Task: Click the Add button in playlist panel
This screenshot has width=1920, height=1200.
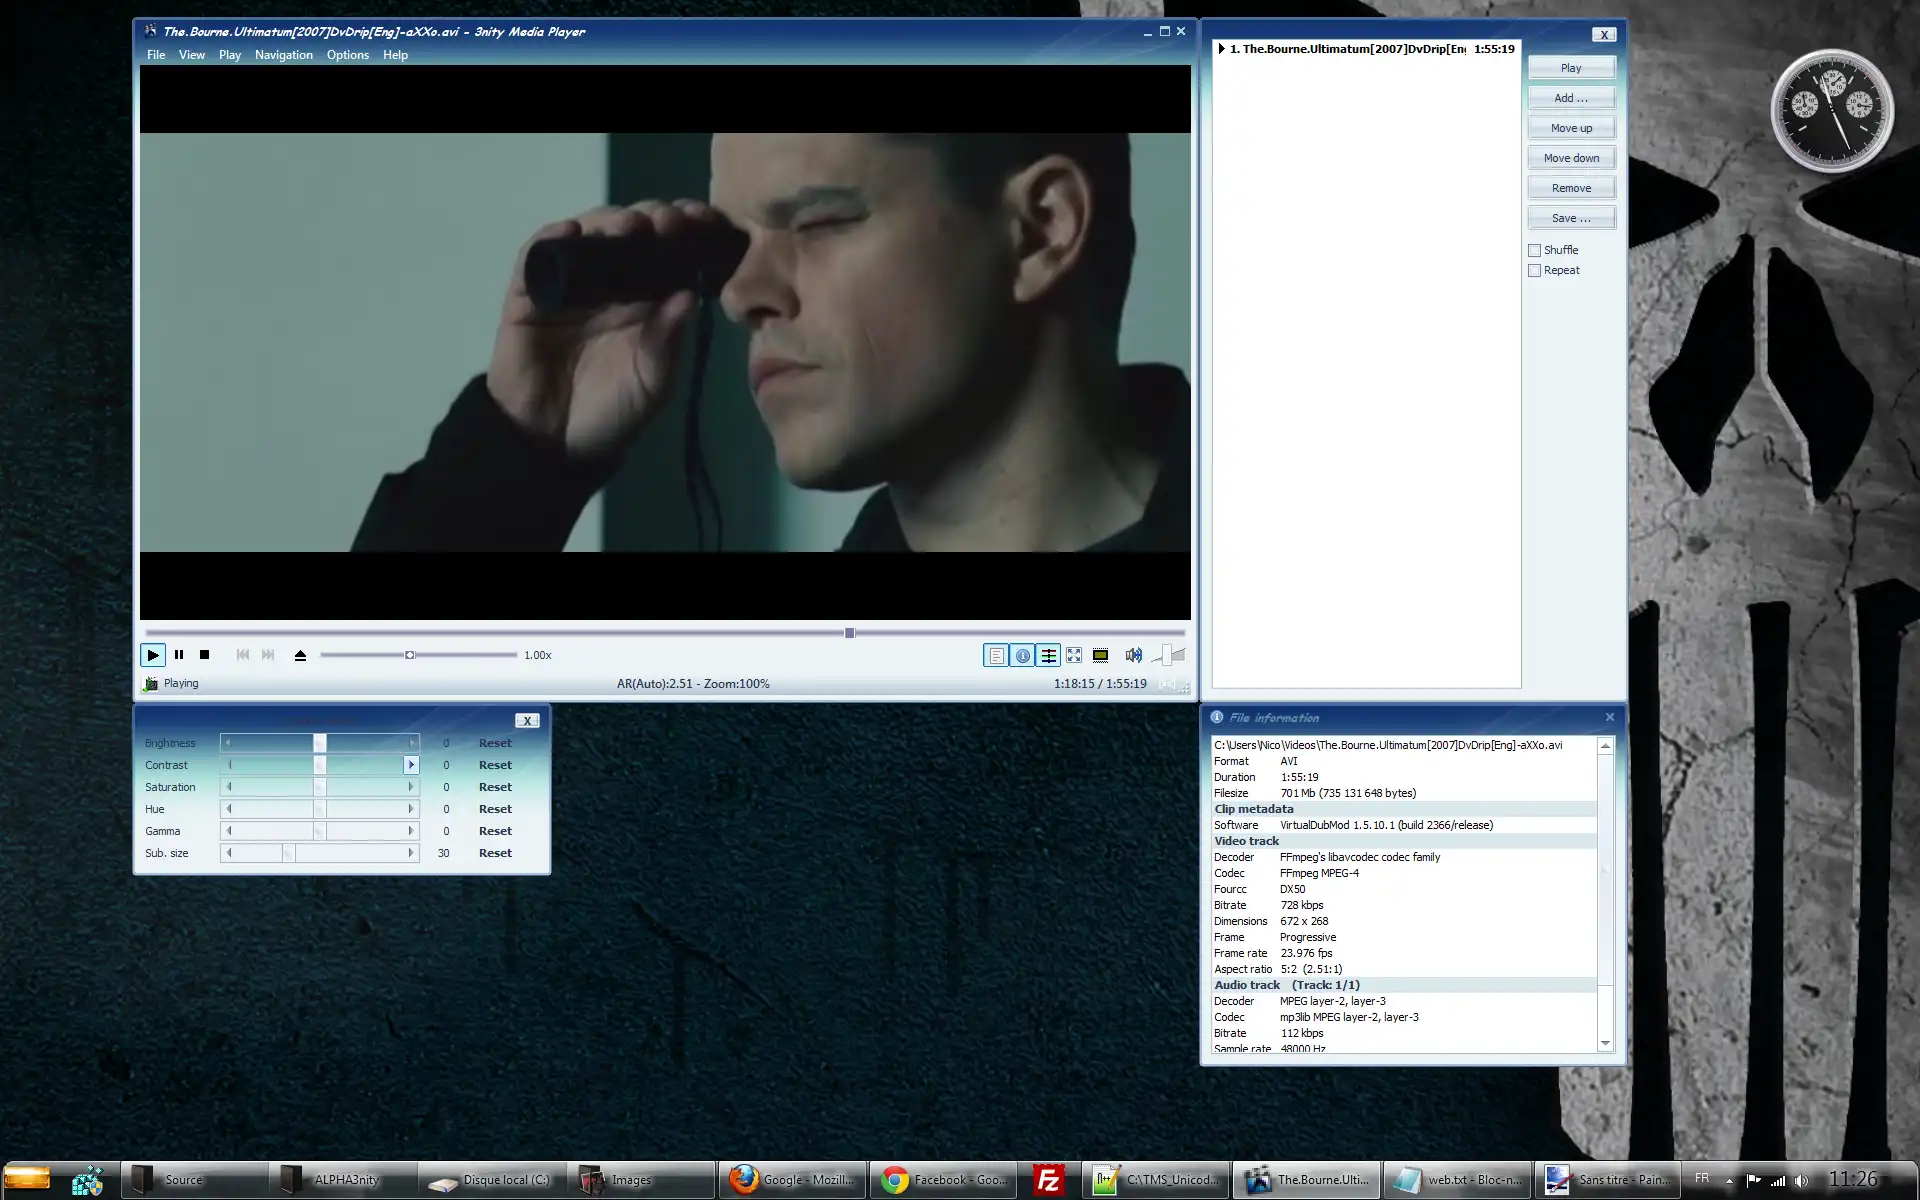Action: [1570, 97]
